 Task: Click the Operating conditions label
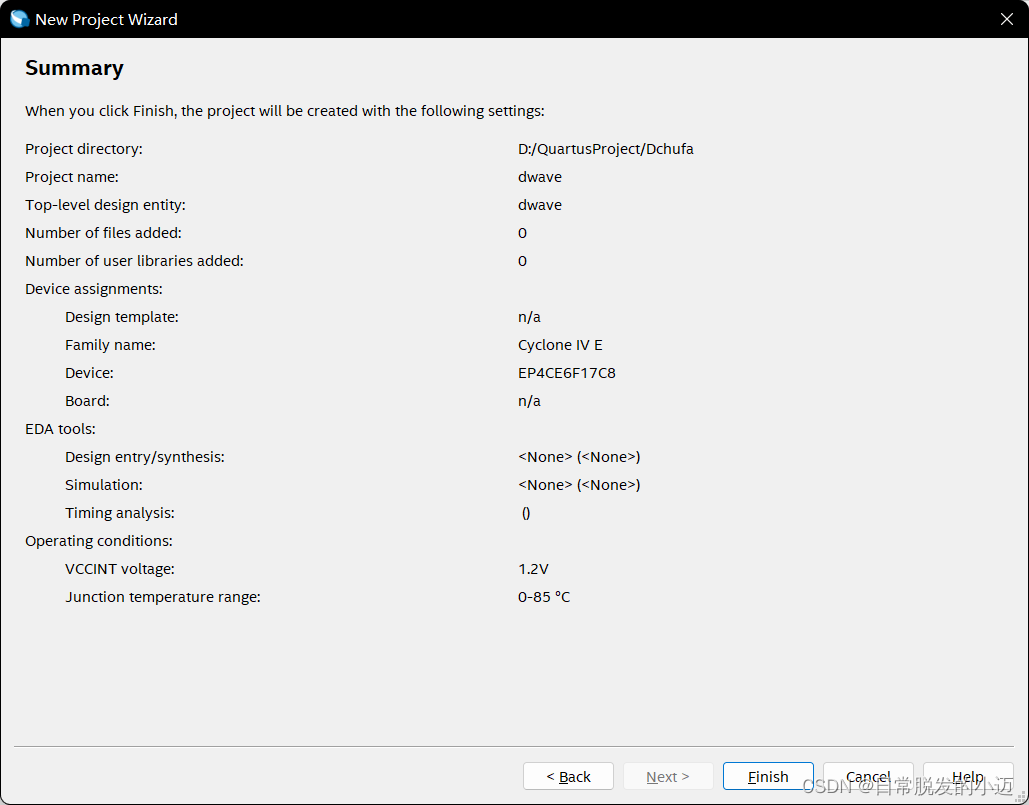[x=98, y=541]
